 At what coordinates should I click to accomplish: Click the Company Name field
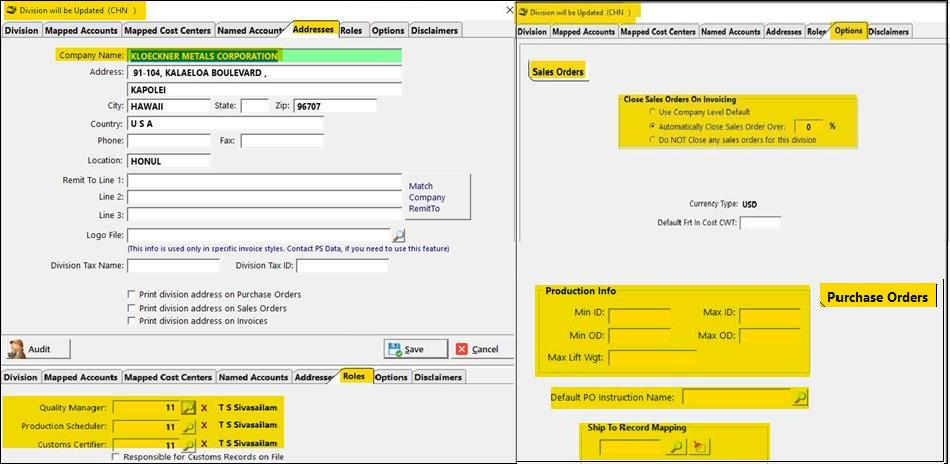tap(265, 56)
